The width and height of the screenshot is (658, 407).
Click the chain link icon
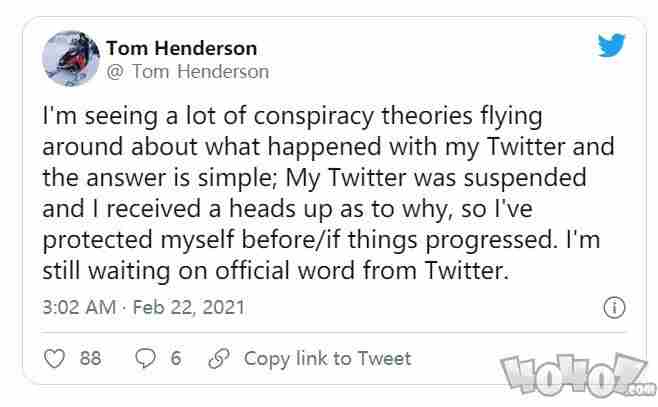pos(218,358)
